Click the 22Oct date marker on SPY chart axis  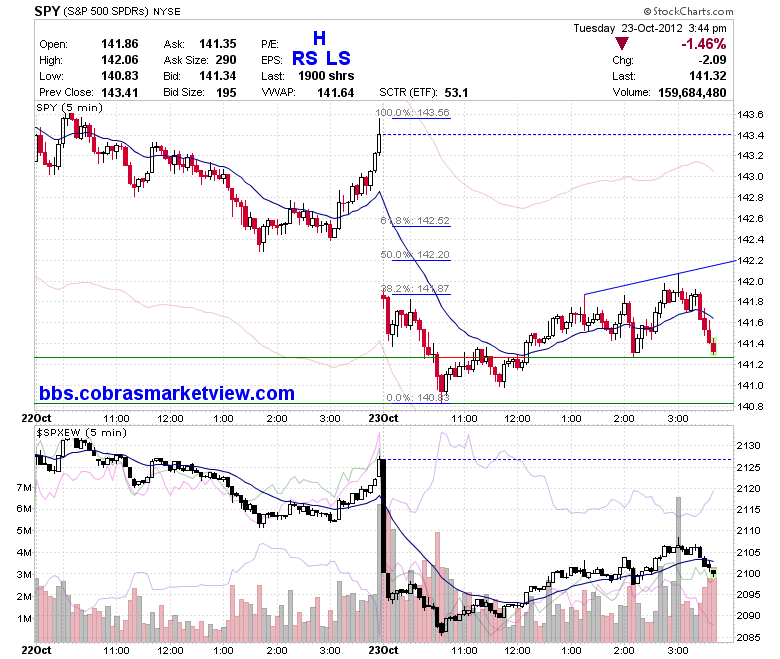[36, 418]
